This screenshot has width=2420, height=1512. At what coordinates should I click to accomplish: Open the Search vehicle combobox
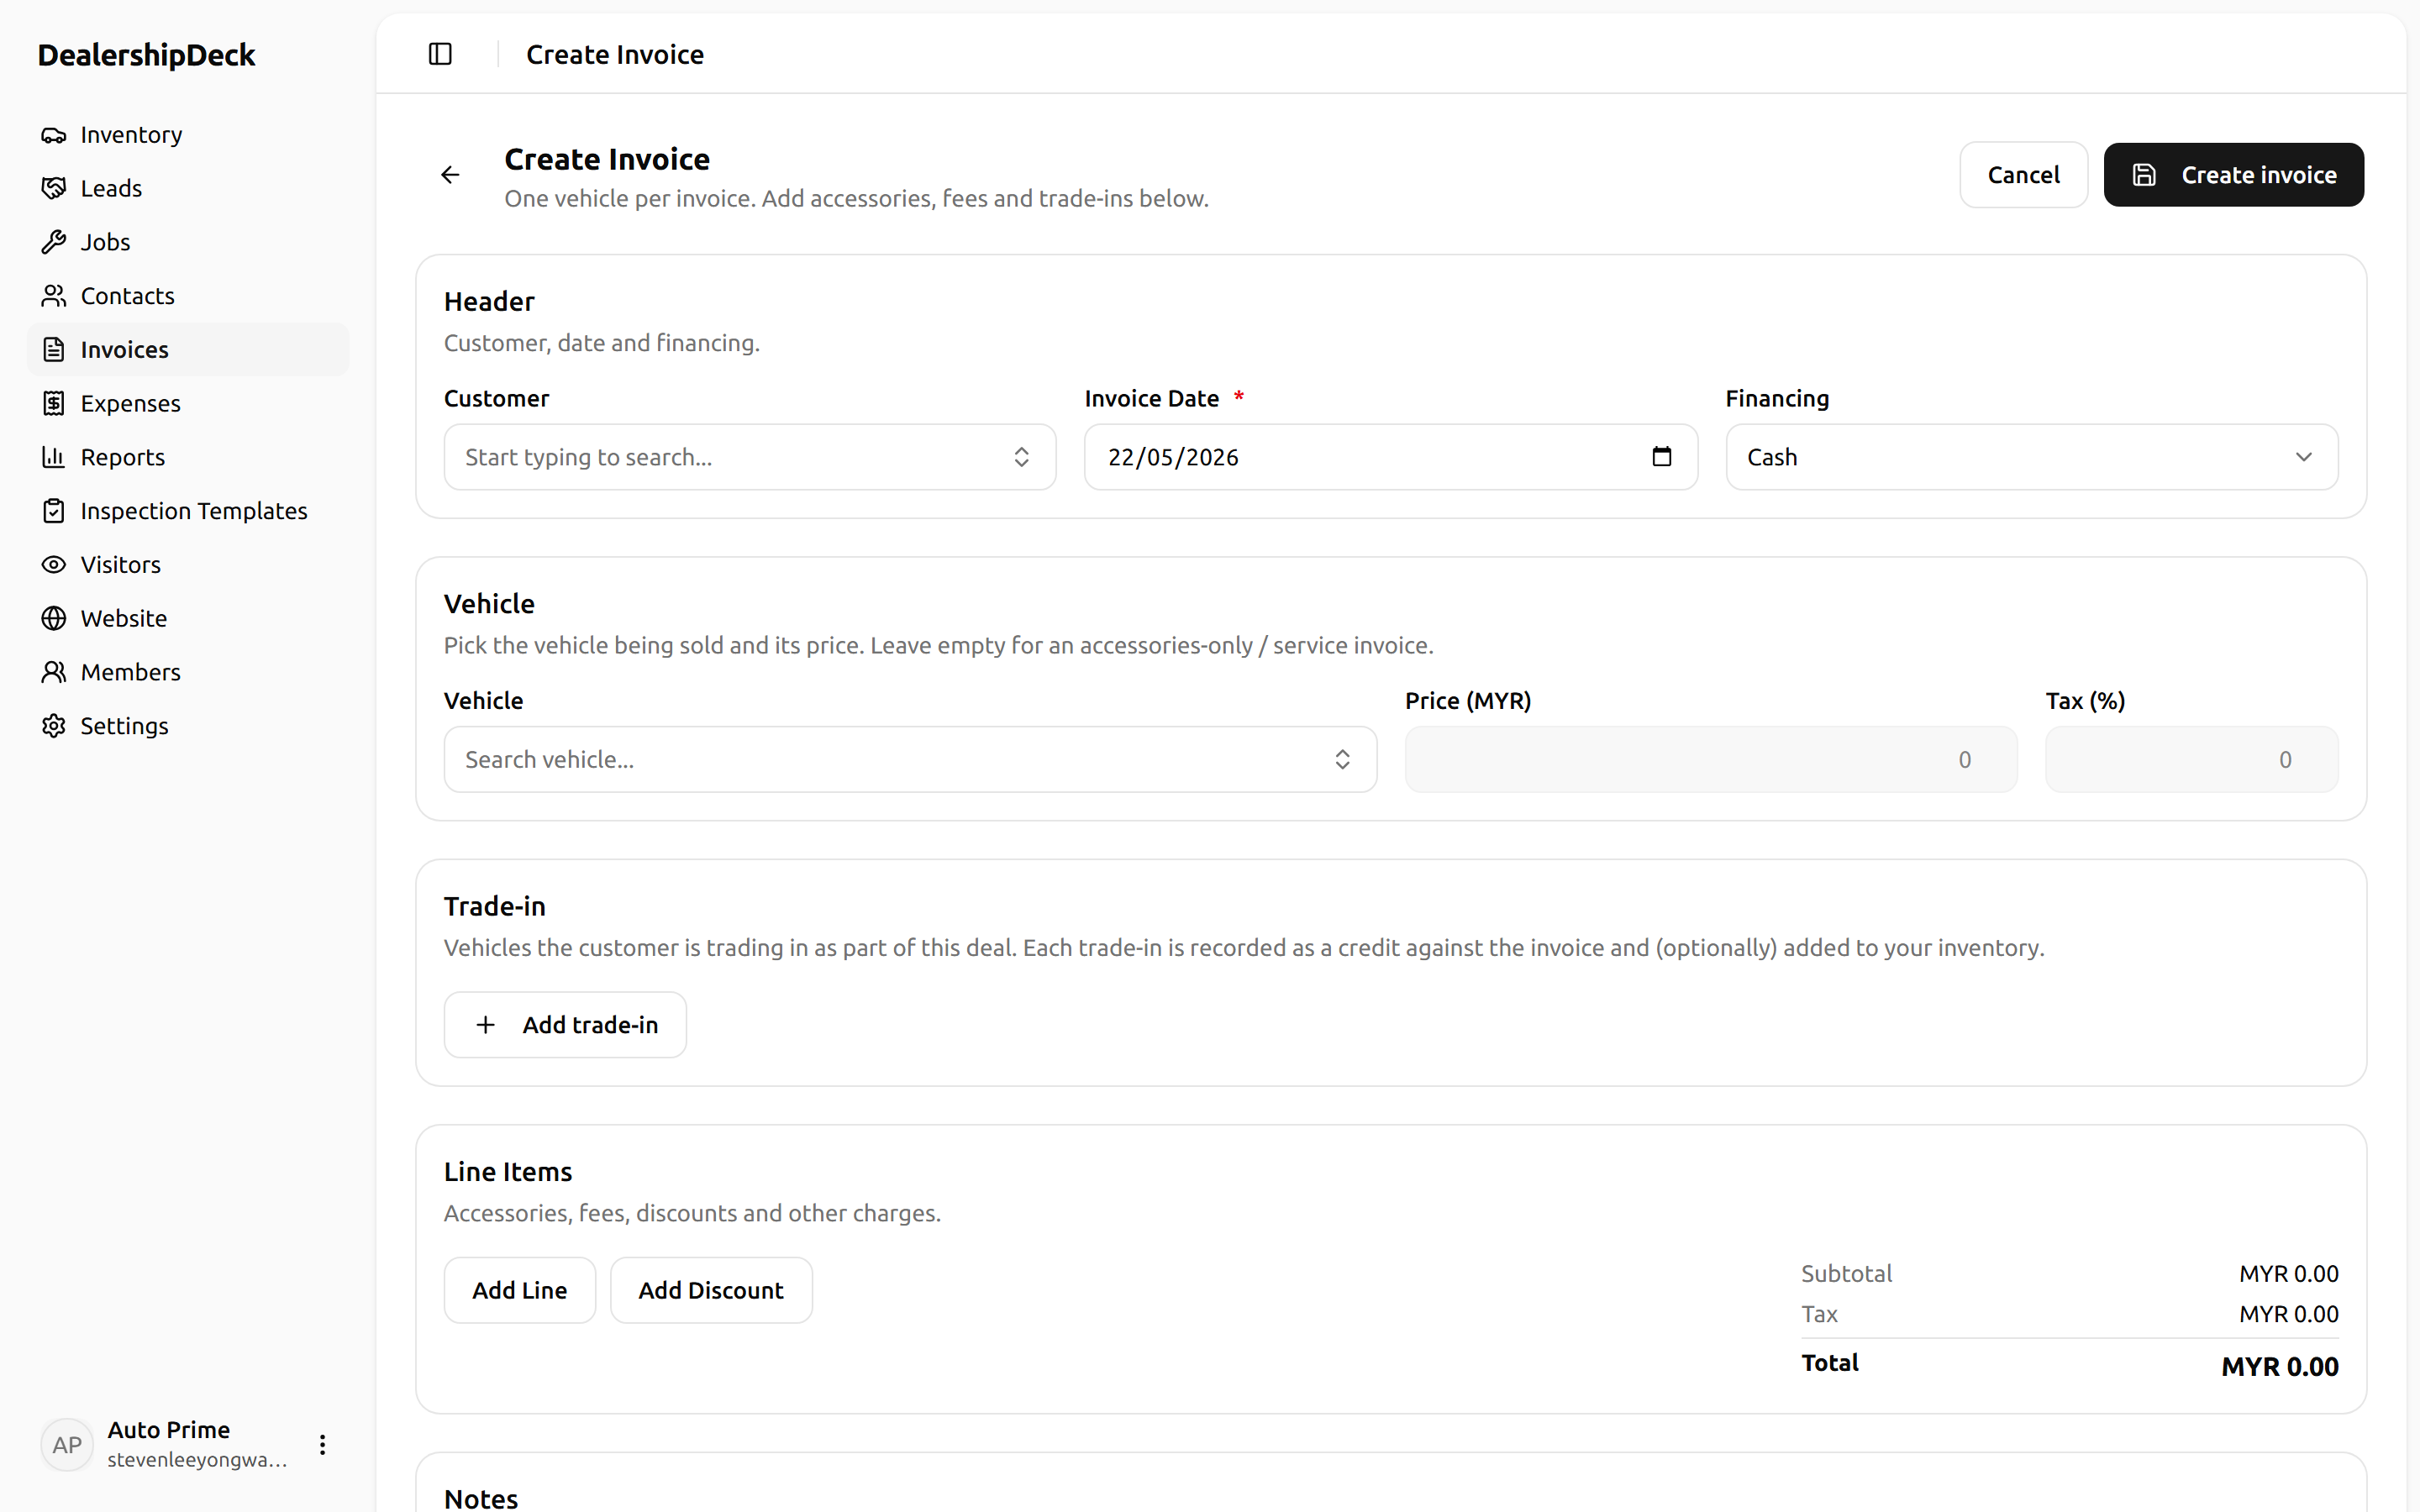coord(910,759)
